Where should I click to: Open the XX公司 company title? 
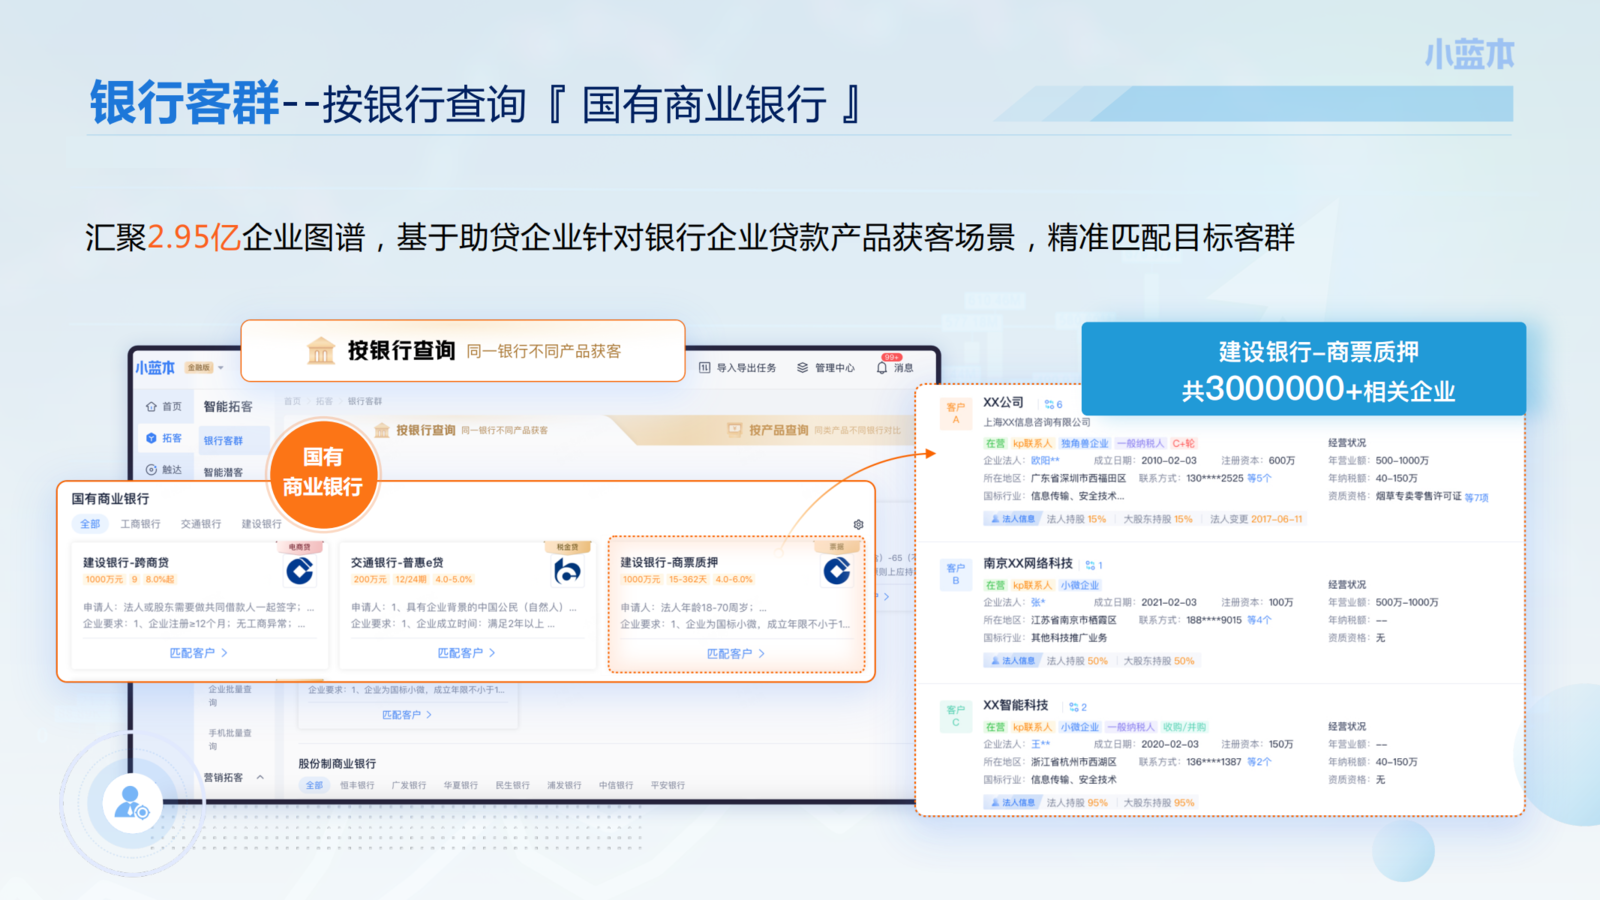coord(1004,403)
